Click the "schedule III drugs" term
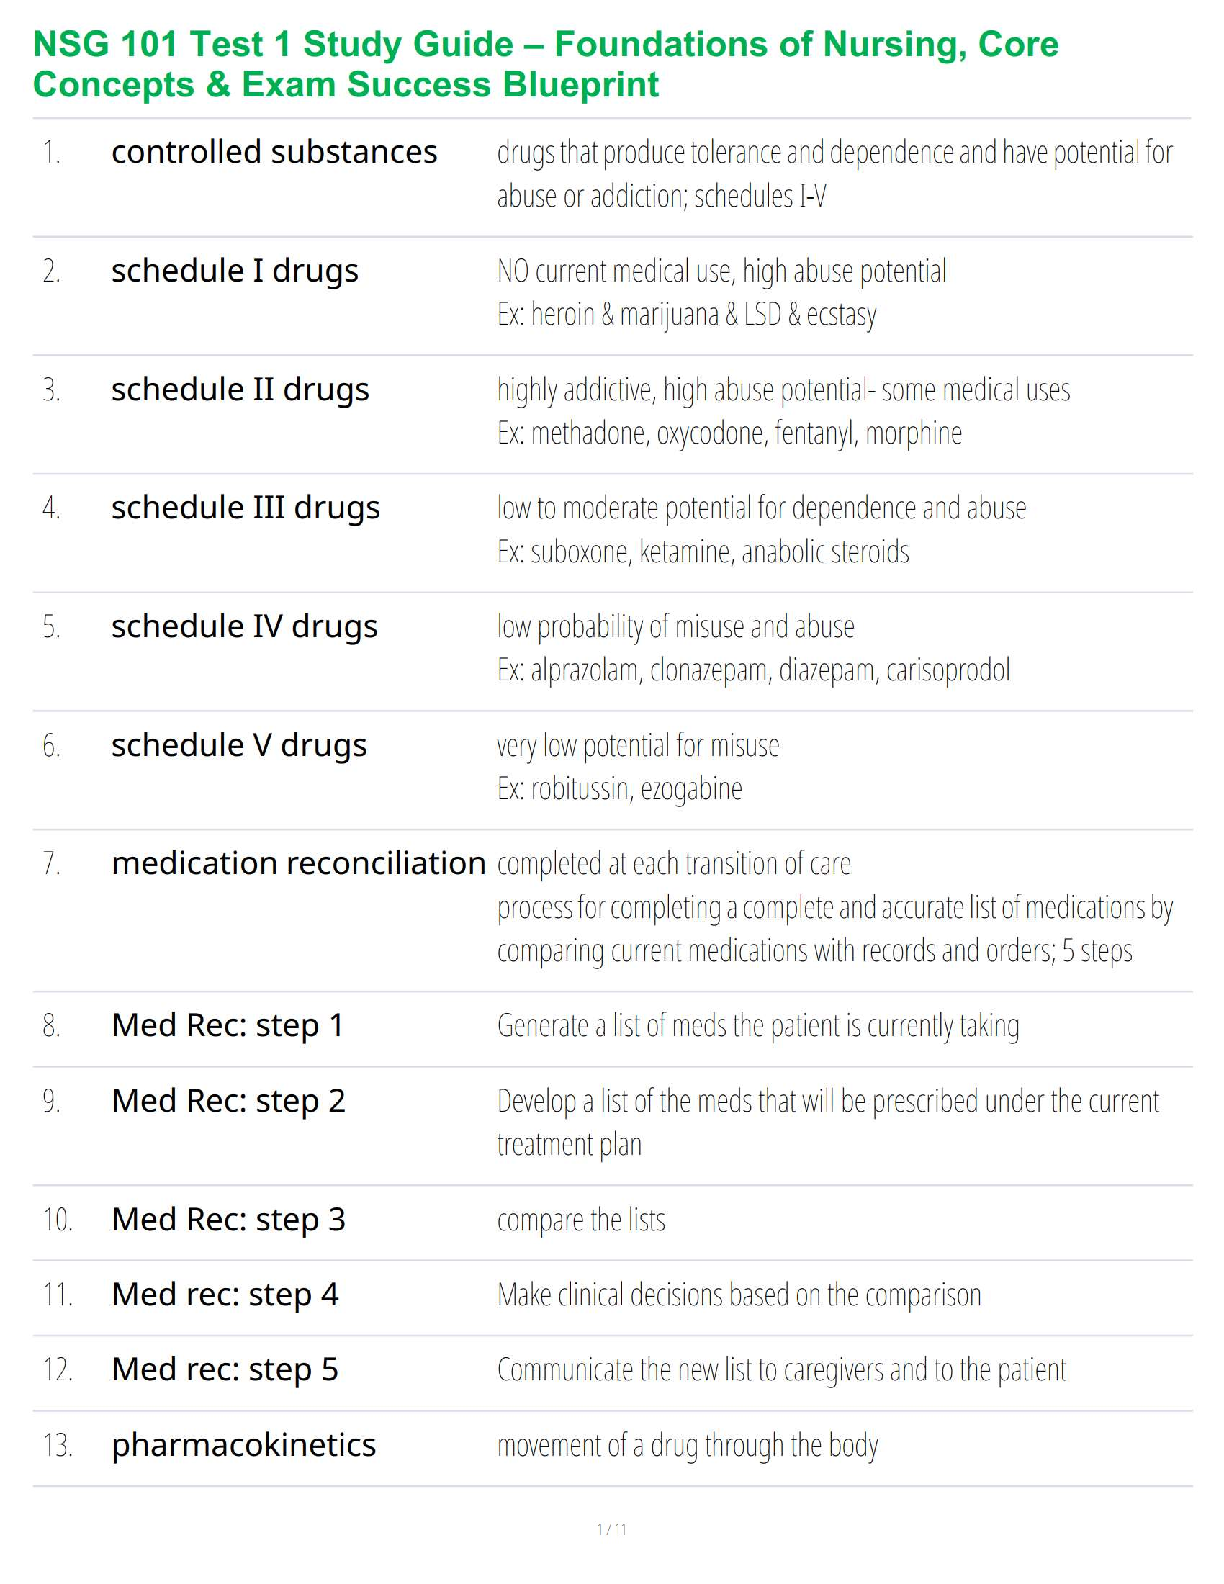Screen dimensions: 1224x1584 click(245, 508)
